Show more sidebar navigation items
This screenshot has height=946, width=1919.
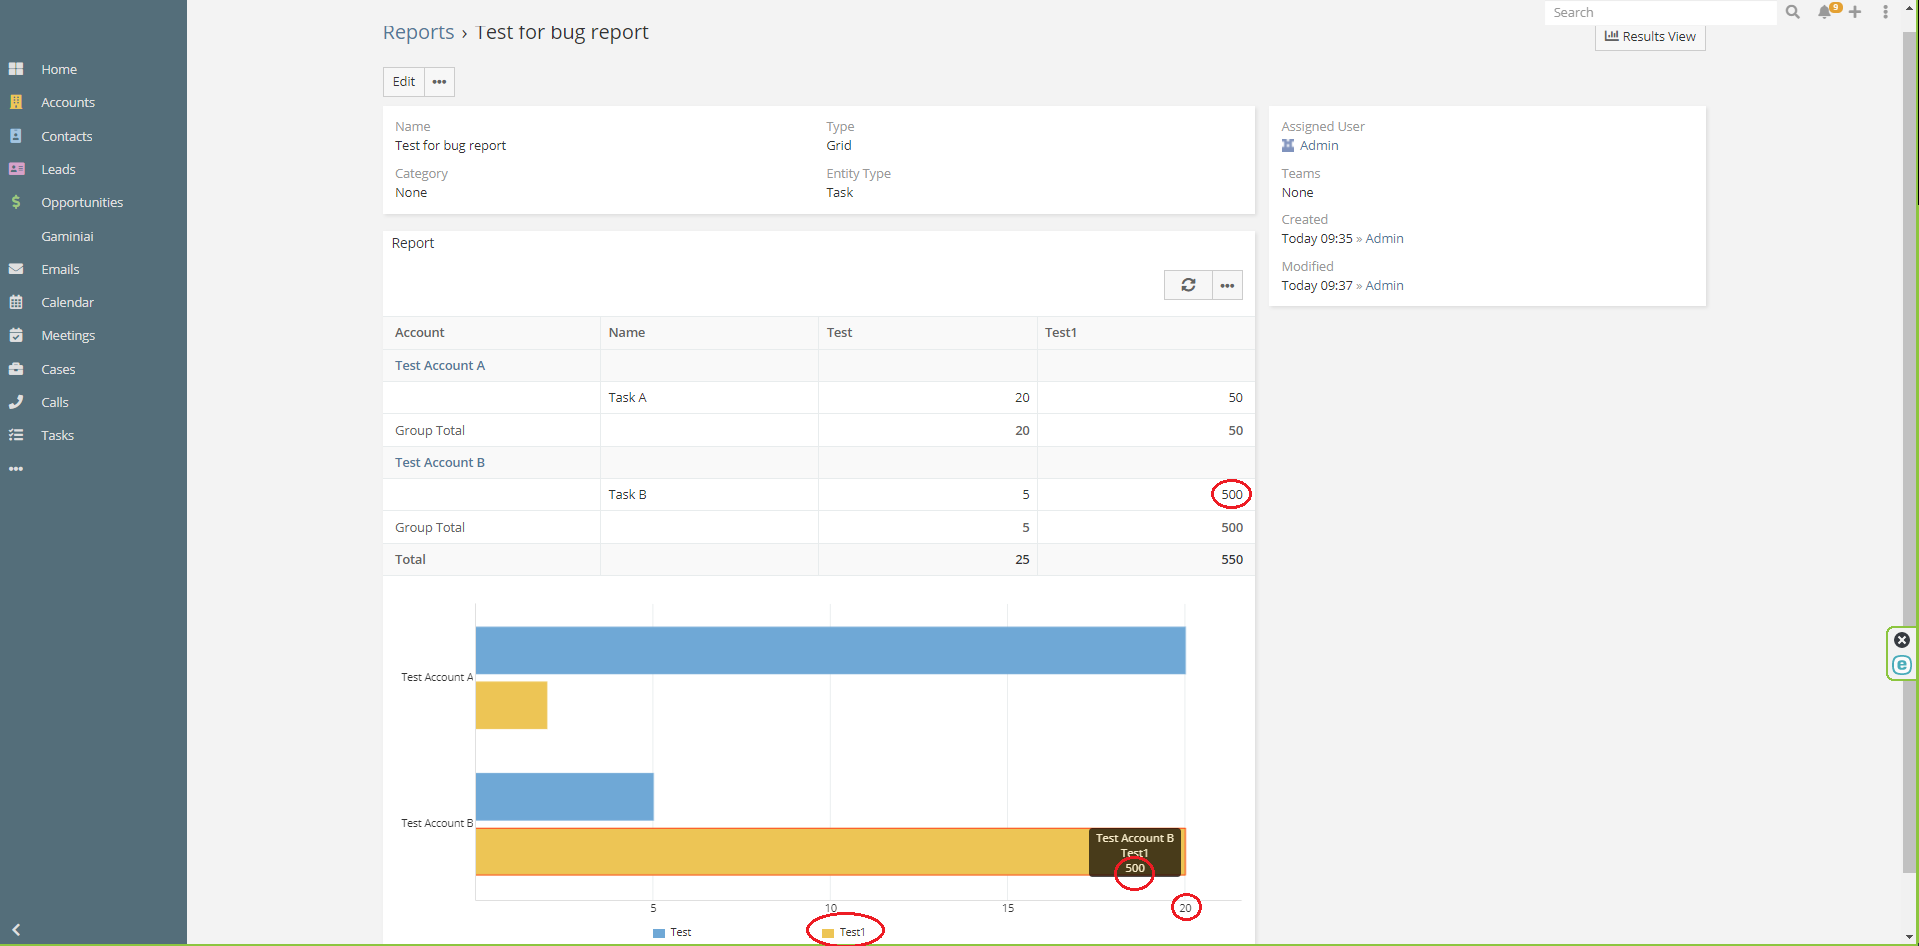click(x=16, y=468)
